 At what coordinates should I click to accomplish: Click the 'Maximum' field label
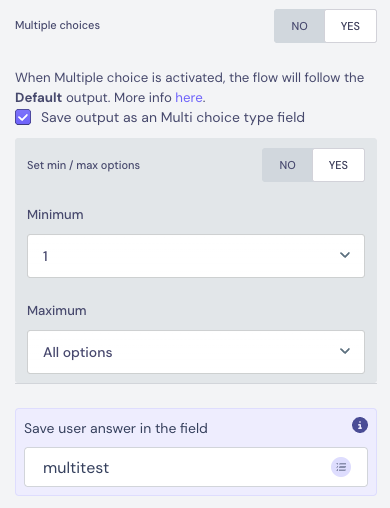click(x=57, y=311)
